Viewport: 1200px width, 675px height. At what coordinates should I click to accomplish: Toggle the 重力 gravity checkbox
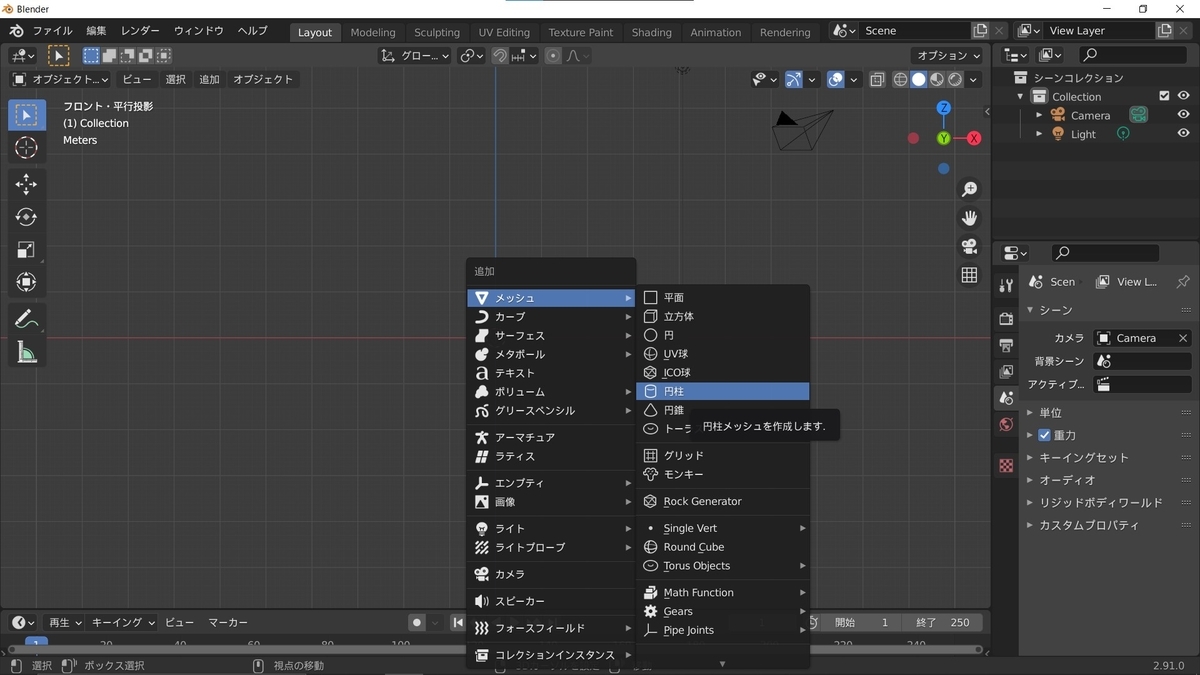click(1044, 435)
